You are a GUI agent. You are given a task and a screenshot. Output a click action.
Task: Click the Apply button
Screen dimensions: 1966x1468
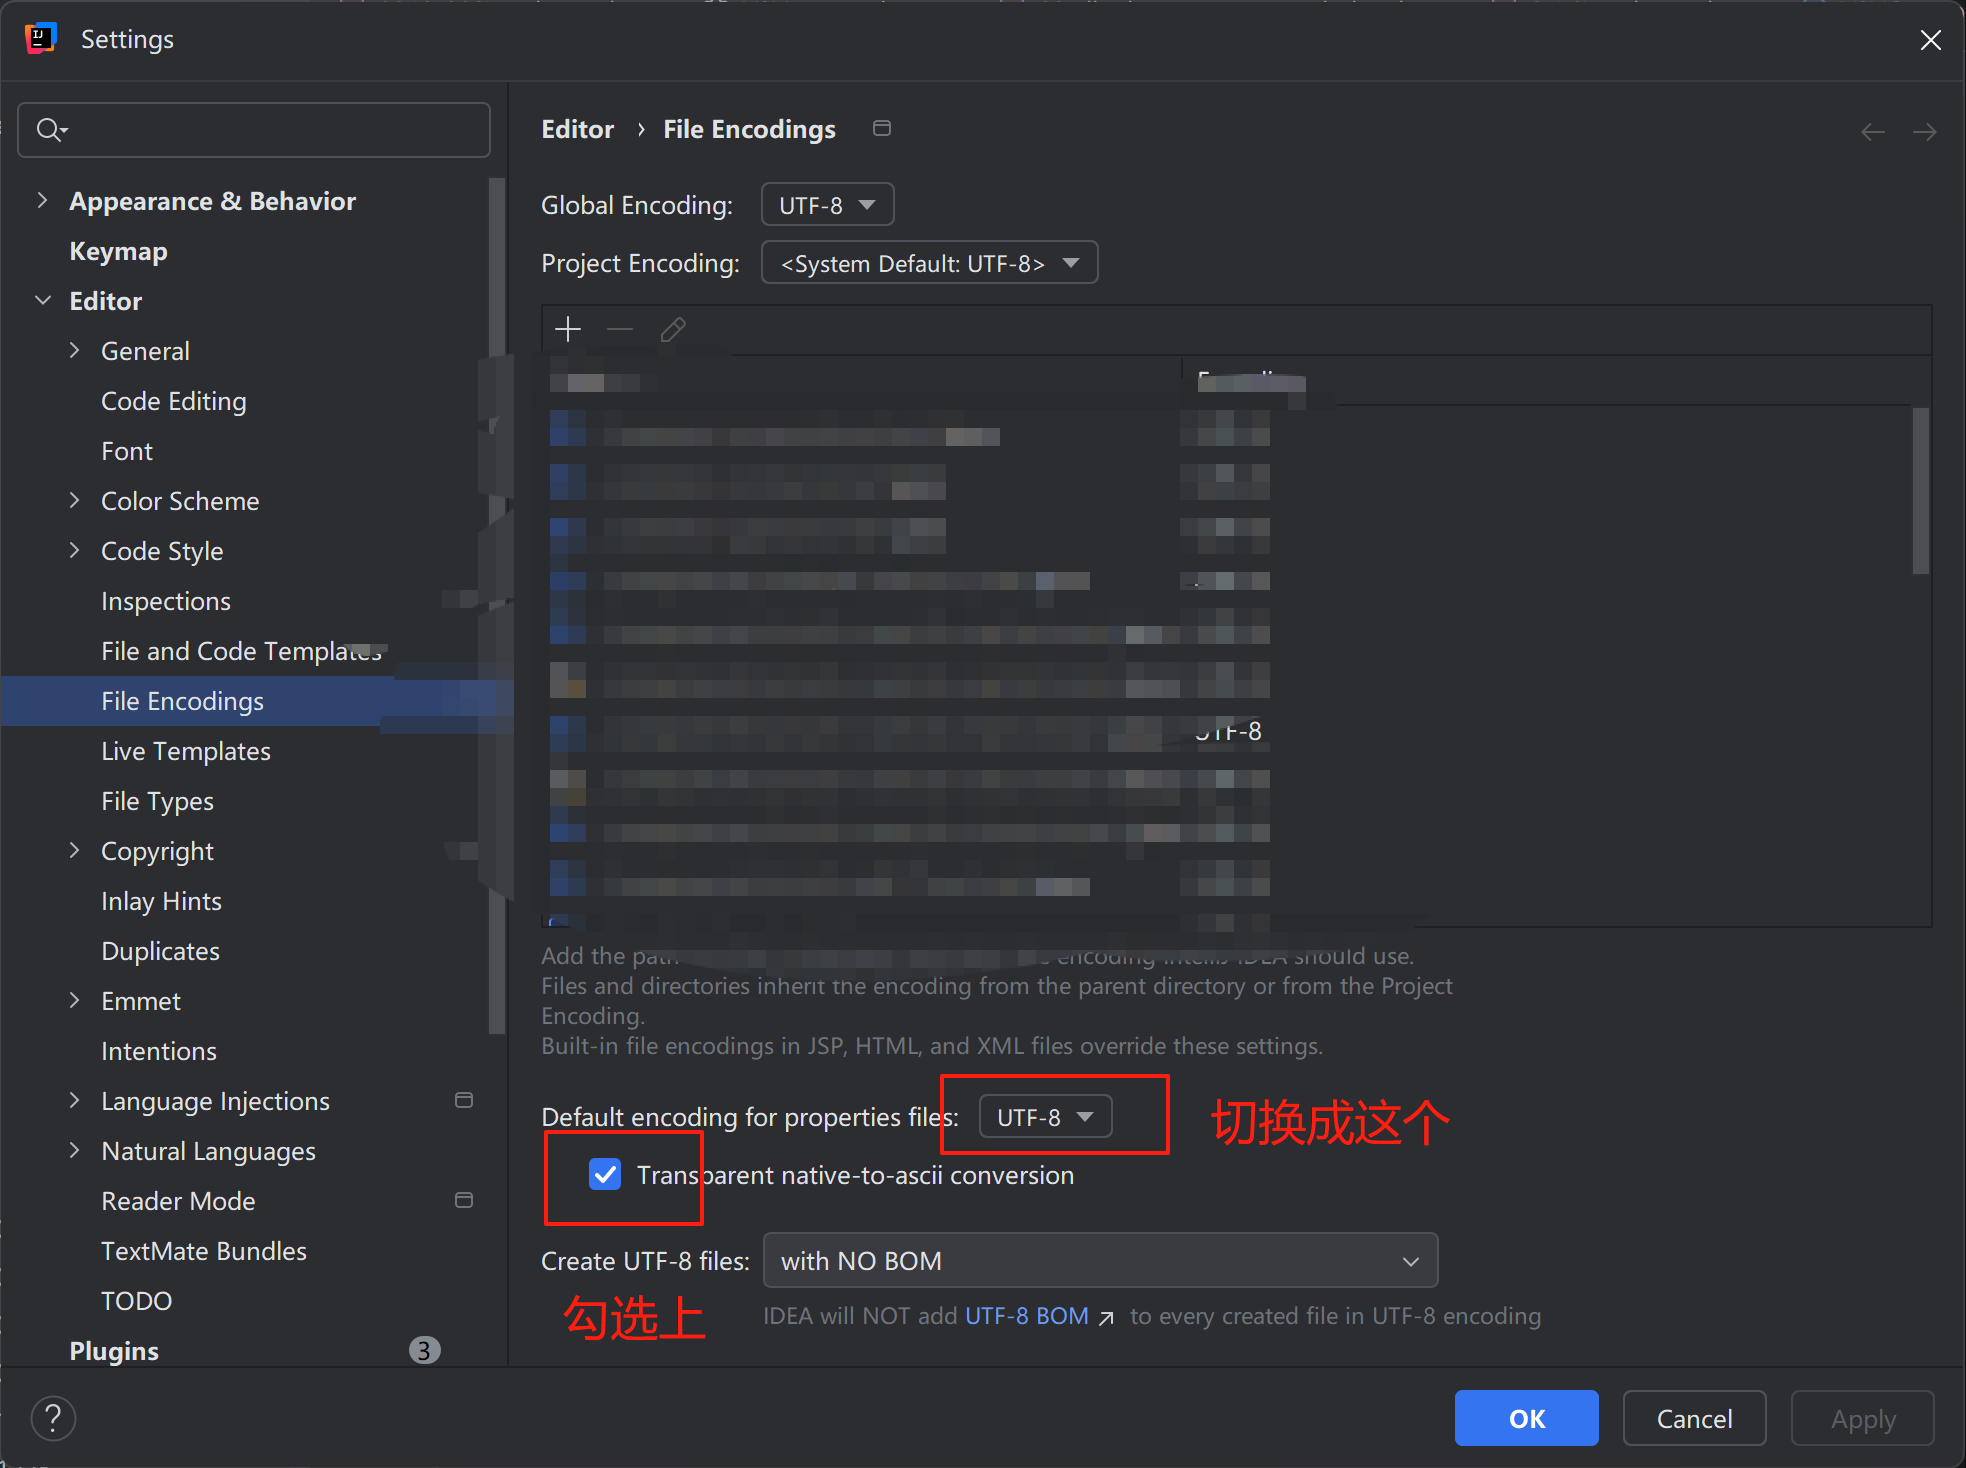point(1862,1418)
